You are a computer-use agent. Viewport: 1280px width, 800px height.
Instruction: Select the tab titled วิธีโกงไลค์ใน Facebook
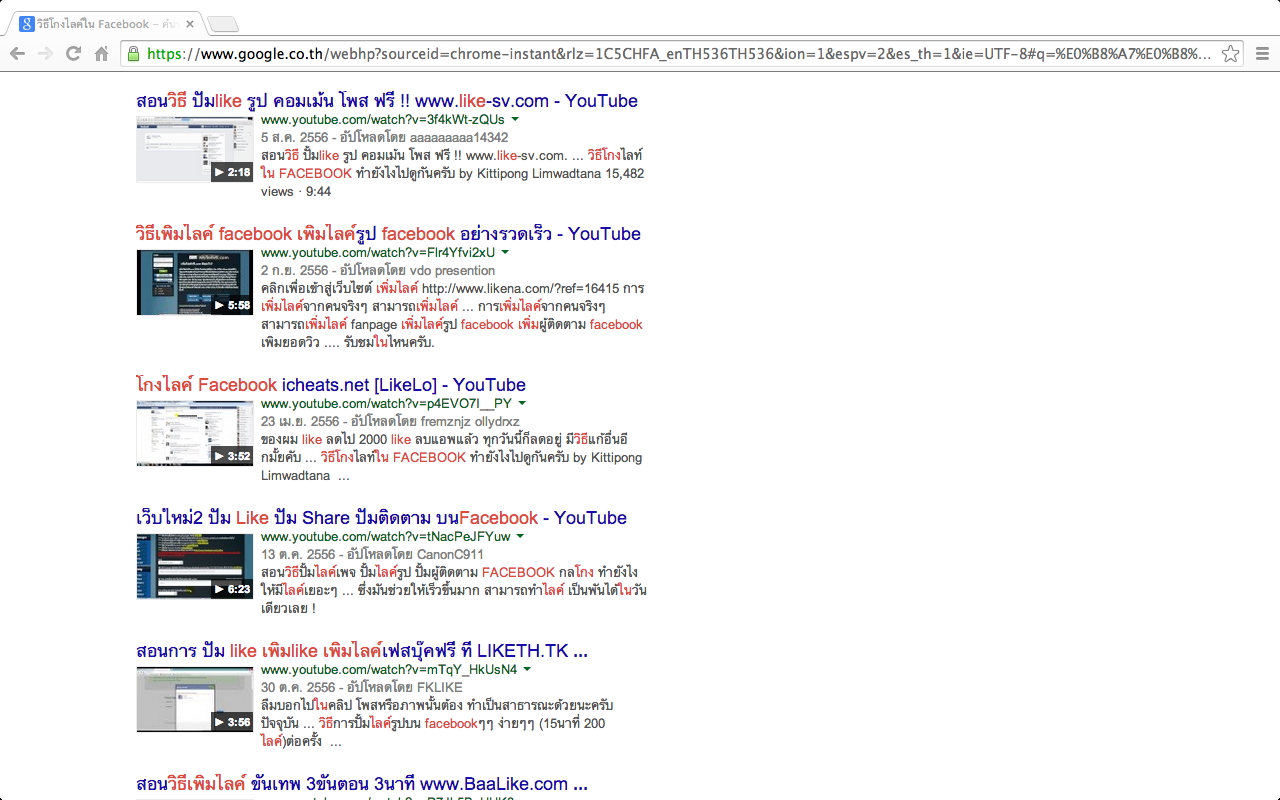click(106, 24)
